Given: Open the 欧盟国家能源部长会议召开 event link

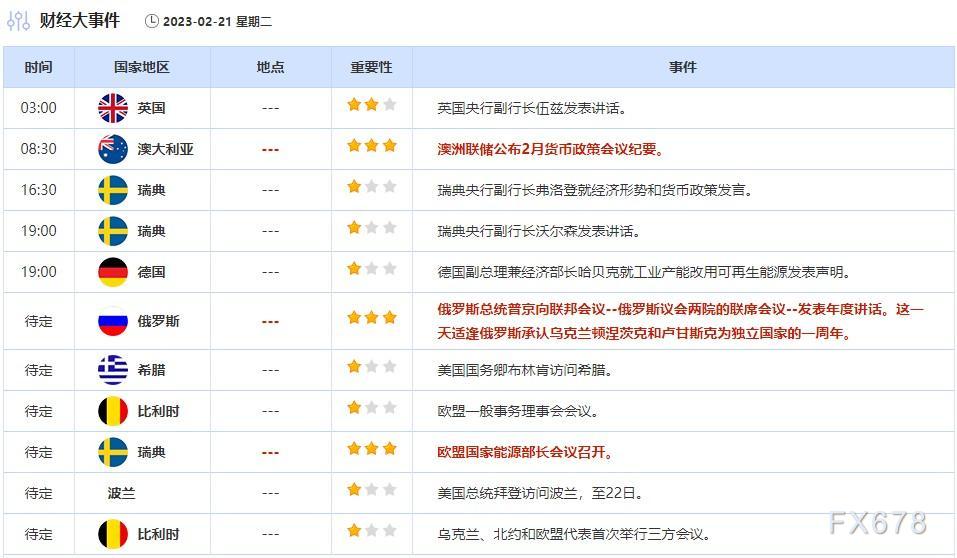Looking at the screenshot, I should point(525,452).
